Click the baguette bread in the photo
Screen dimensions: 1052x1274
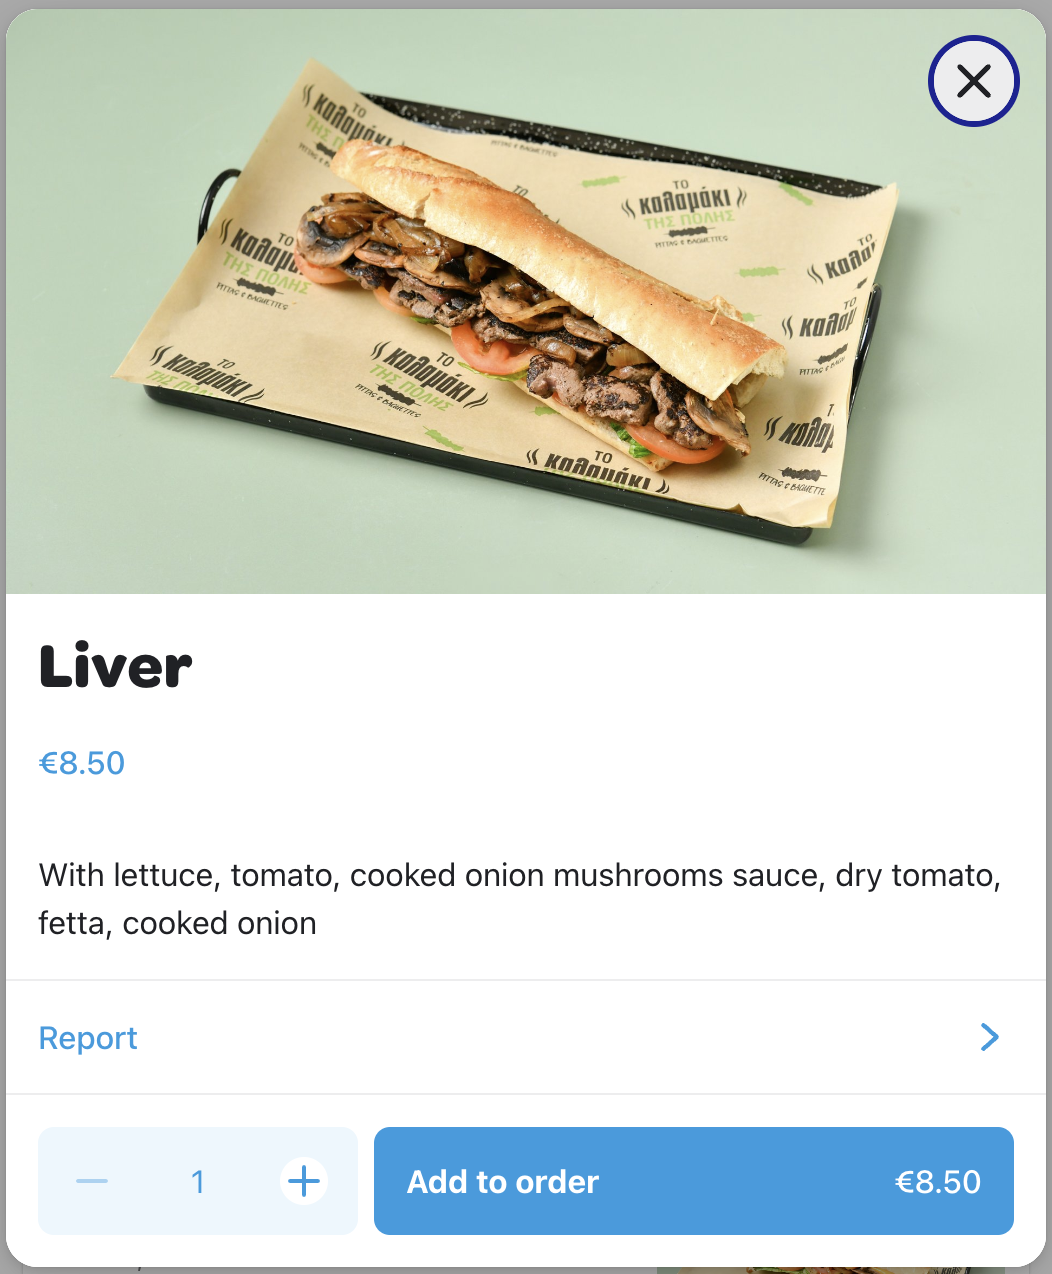click(x=560, y=260)
